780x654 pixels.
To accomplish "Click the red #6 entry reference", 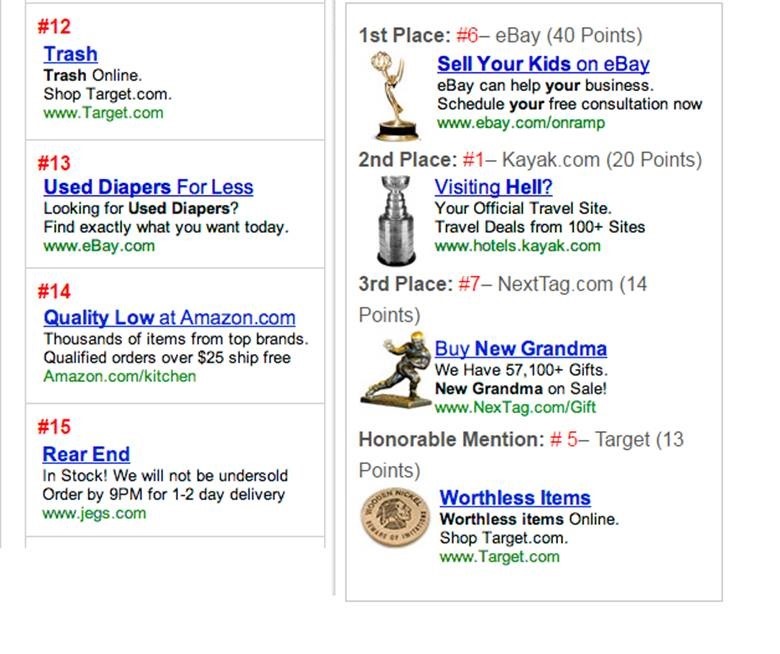I will [x=467, y=36].
